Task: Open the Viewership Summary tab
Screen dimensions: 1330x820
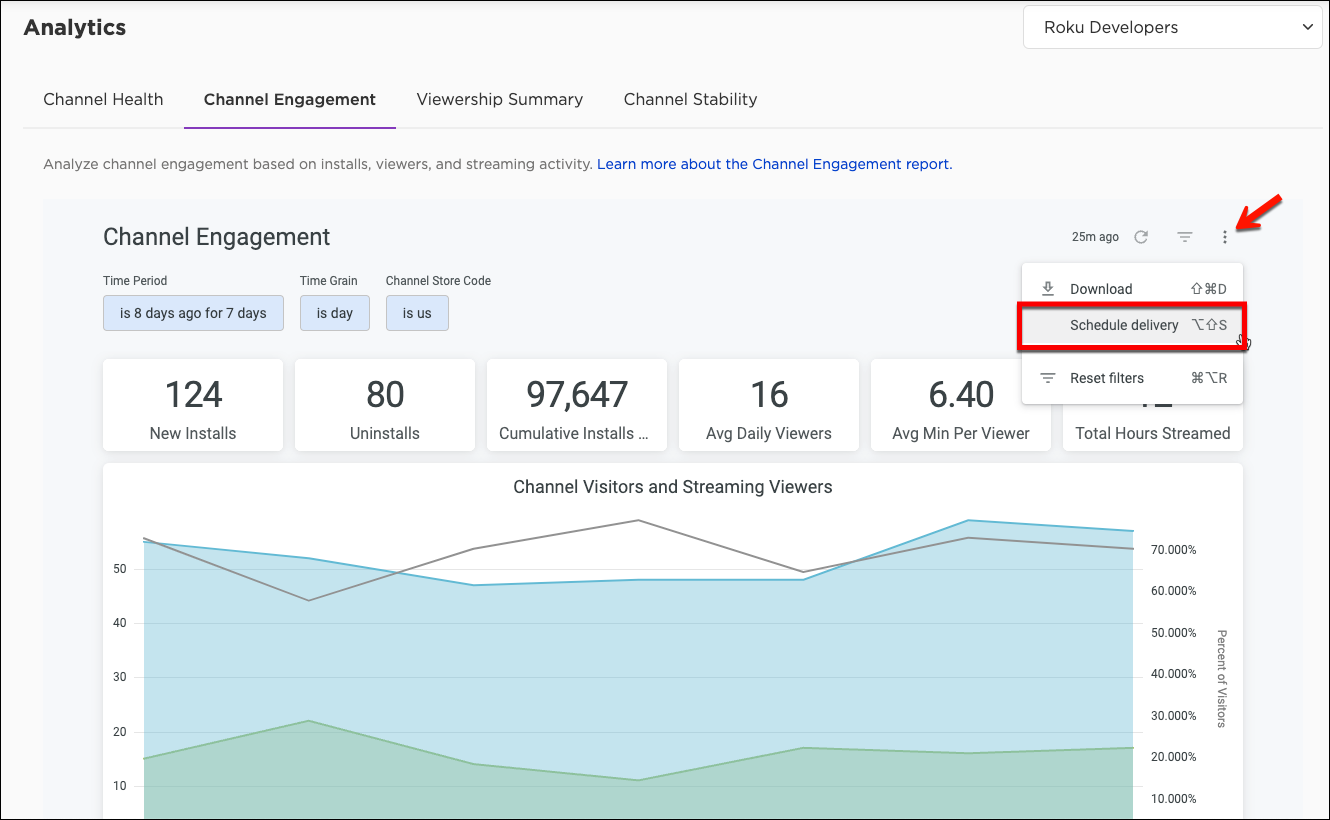Action: [x=500, y=99]
